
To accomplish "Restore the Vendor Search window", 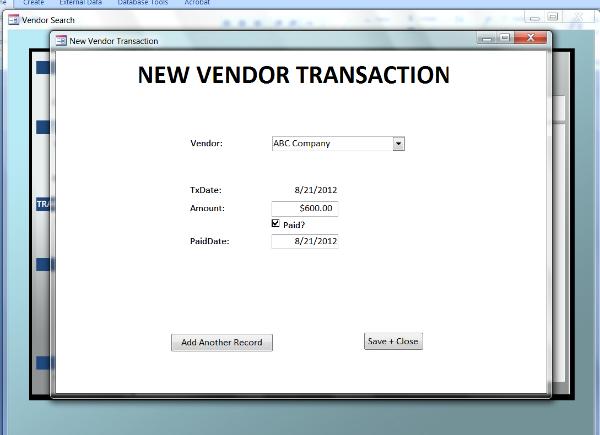I will pos(553,17).
